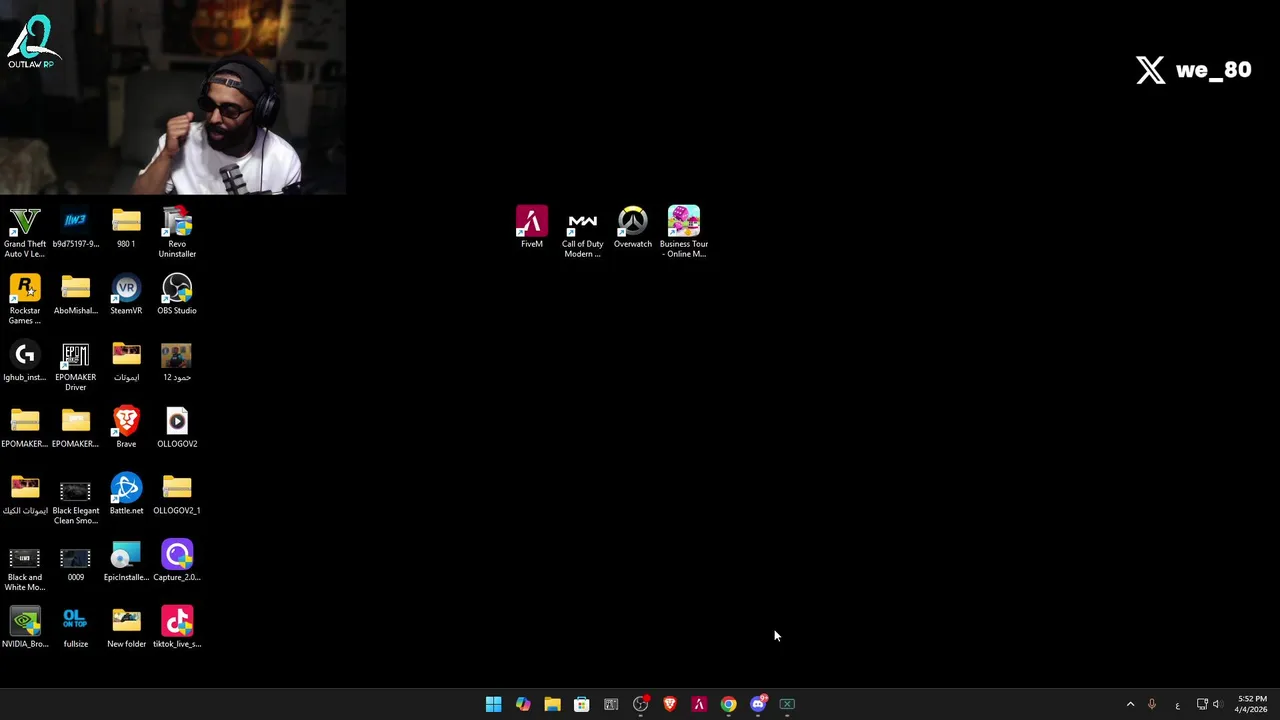Screen dimensions: 1280x720
Task: Open Copilot from the taskbar
Action: tap(523, 704)
